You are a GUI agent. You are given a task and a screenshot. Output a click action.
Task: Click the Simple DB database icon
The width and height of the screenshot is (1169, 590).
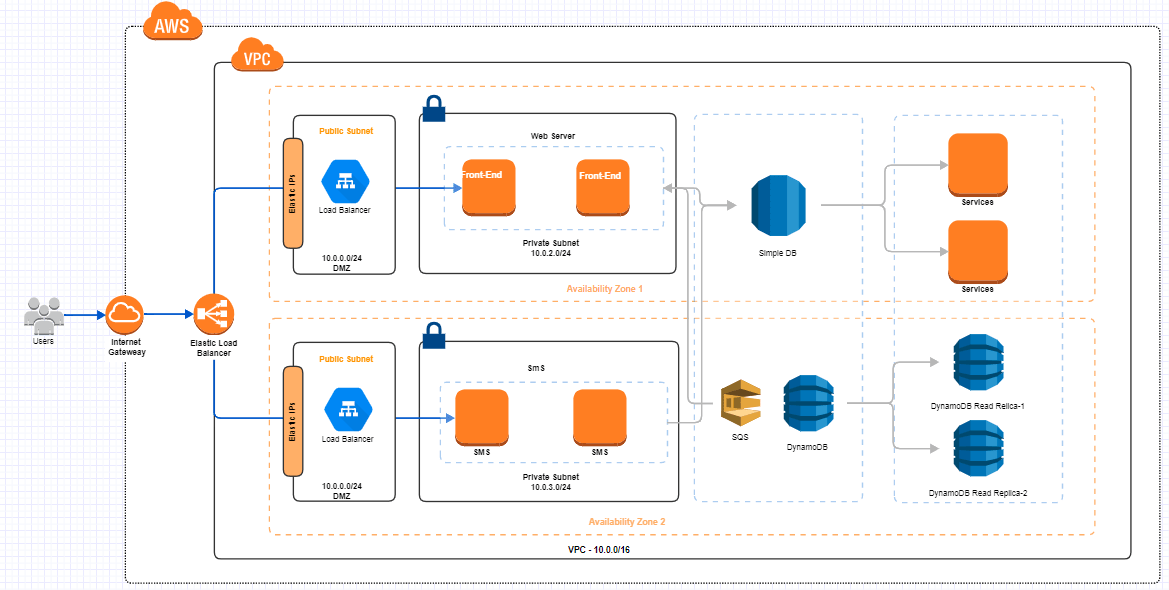pos(777,206)
